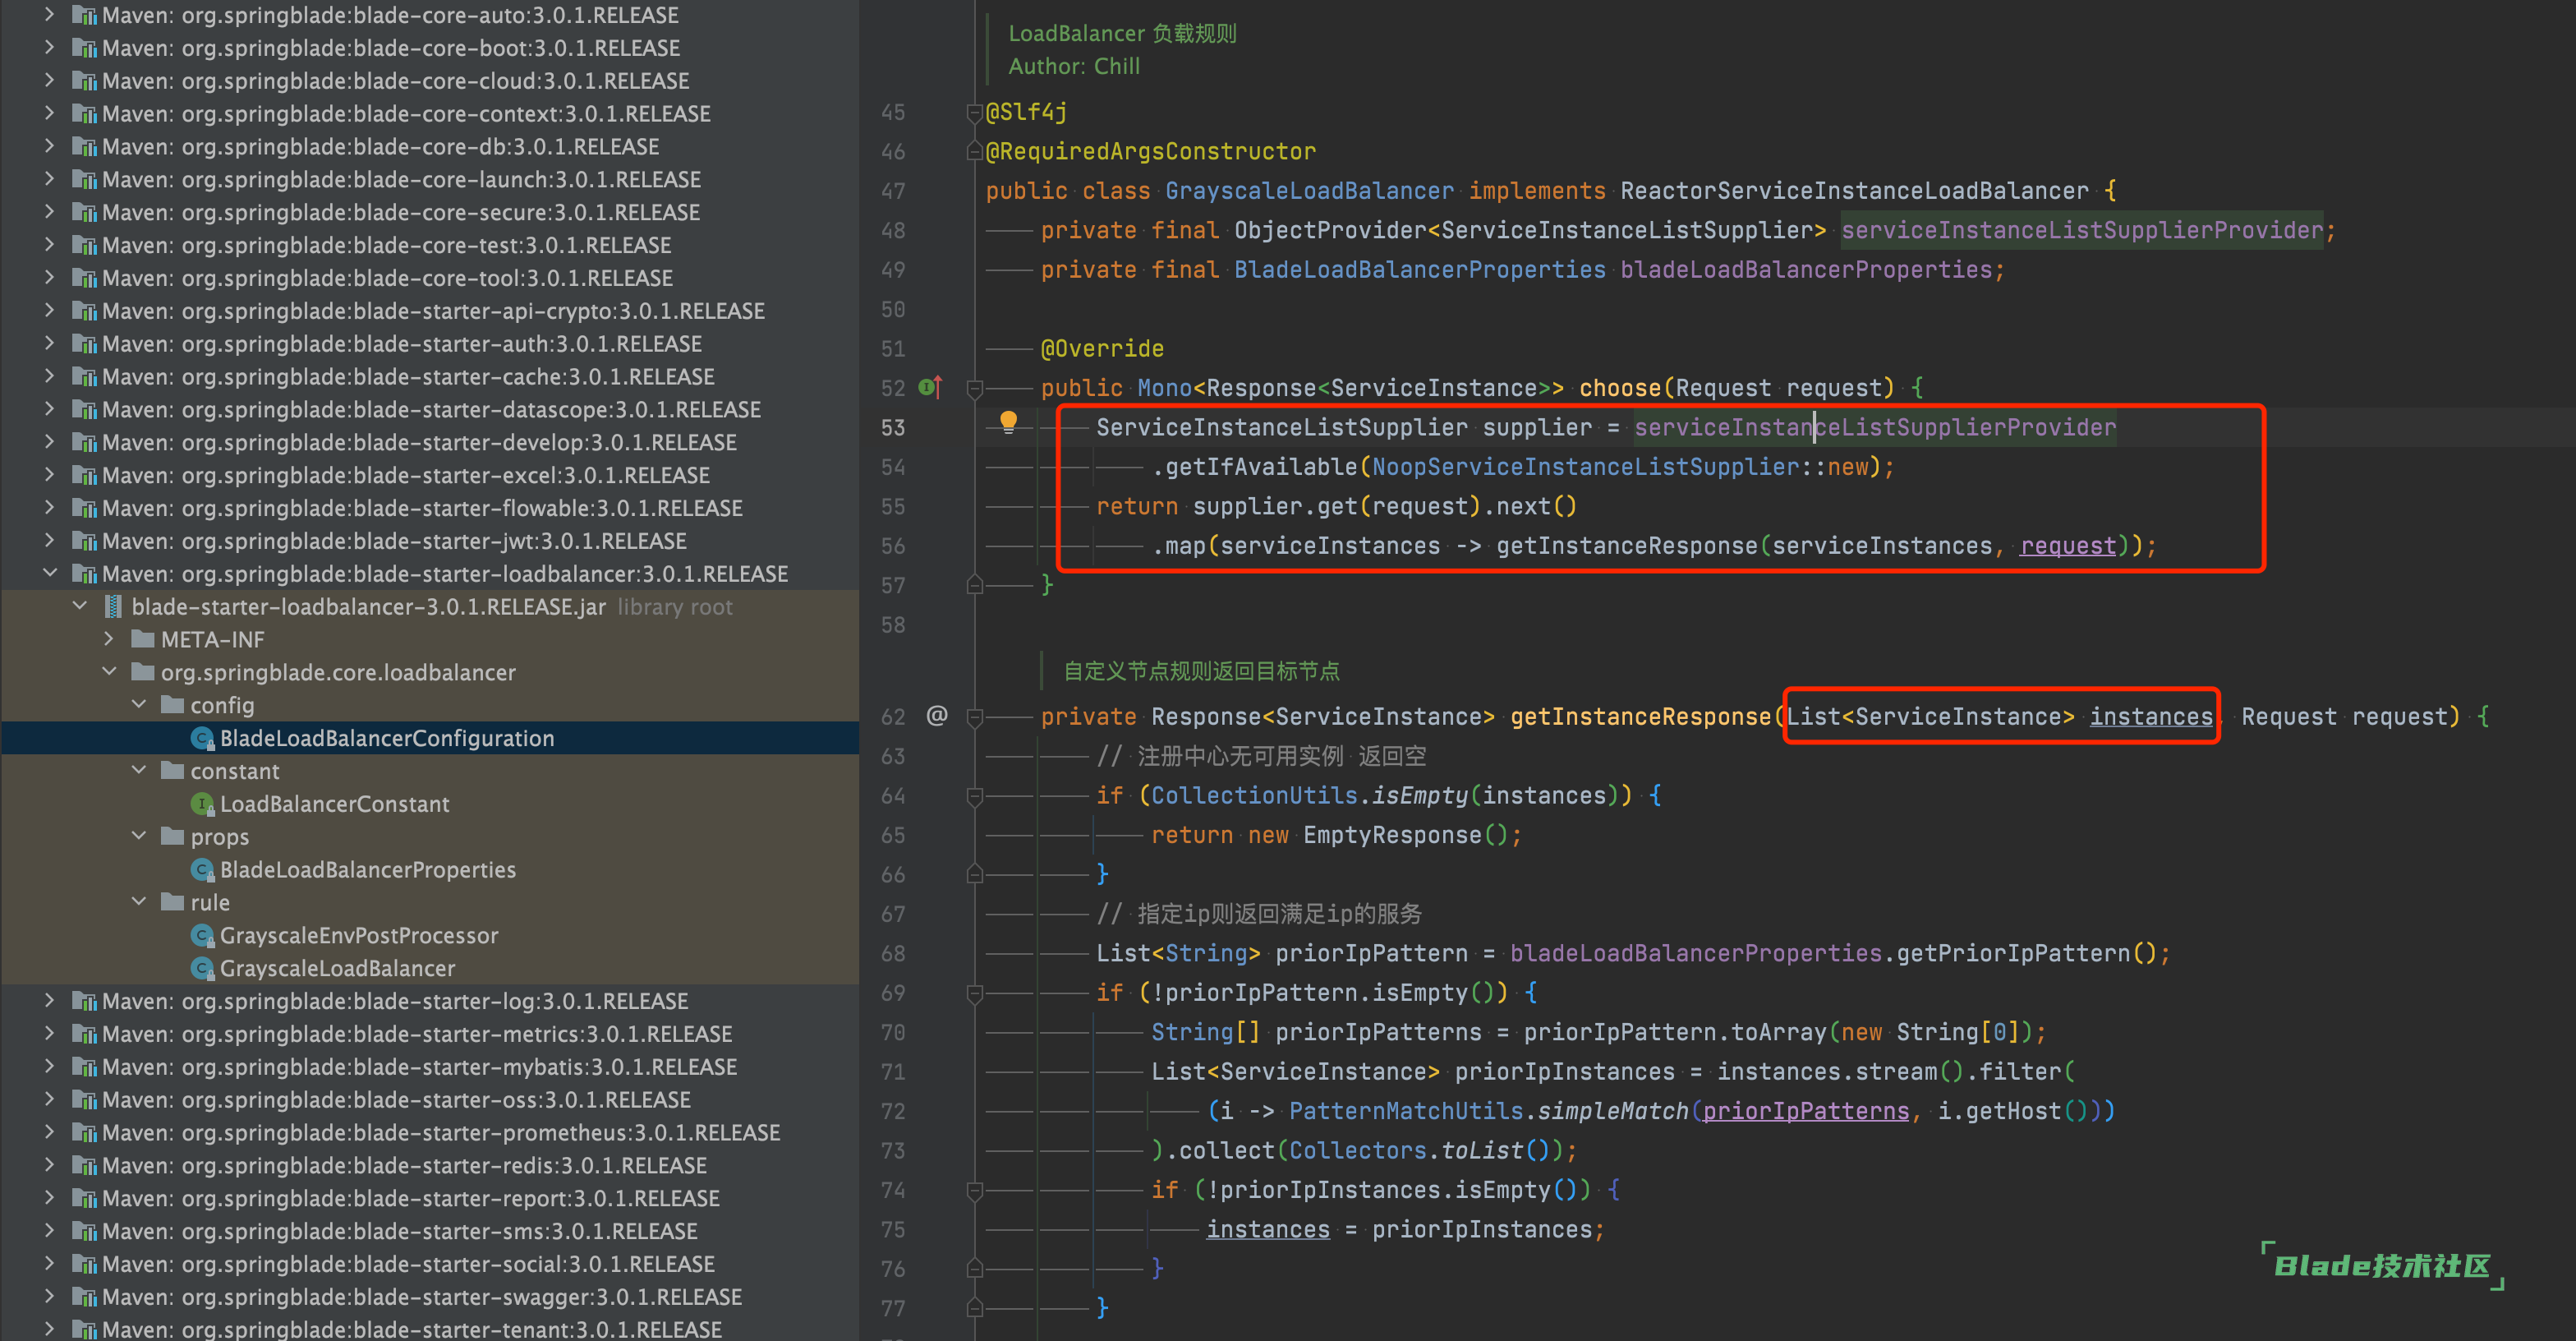Expand the META-INF folder

click(109, 638)
